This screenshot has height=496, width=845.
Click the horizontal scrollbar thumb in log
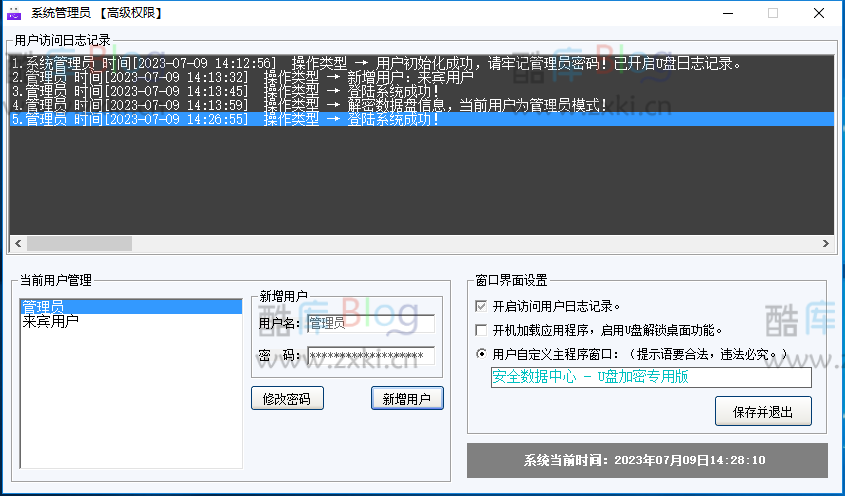[x=79, y=244]
